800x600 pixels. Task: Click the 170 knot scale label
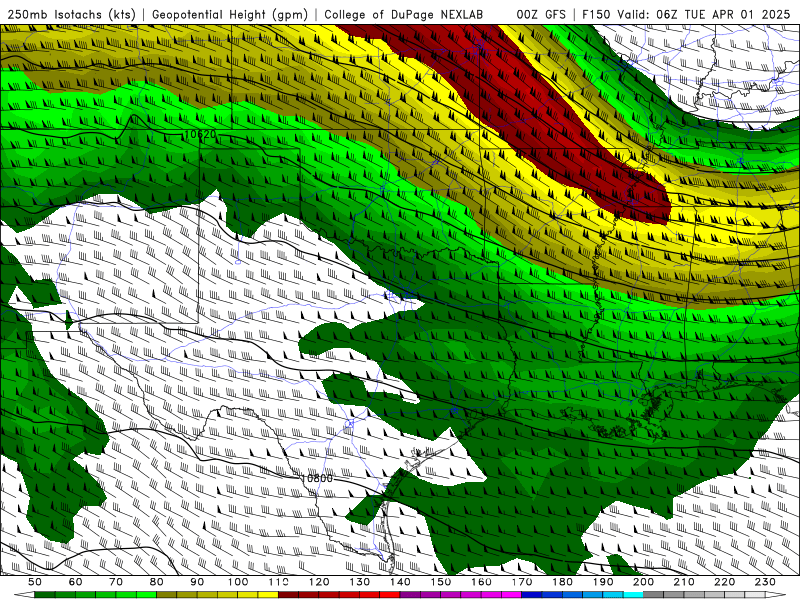pyautogui.click(x=522, y=582)
